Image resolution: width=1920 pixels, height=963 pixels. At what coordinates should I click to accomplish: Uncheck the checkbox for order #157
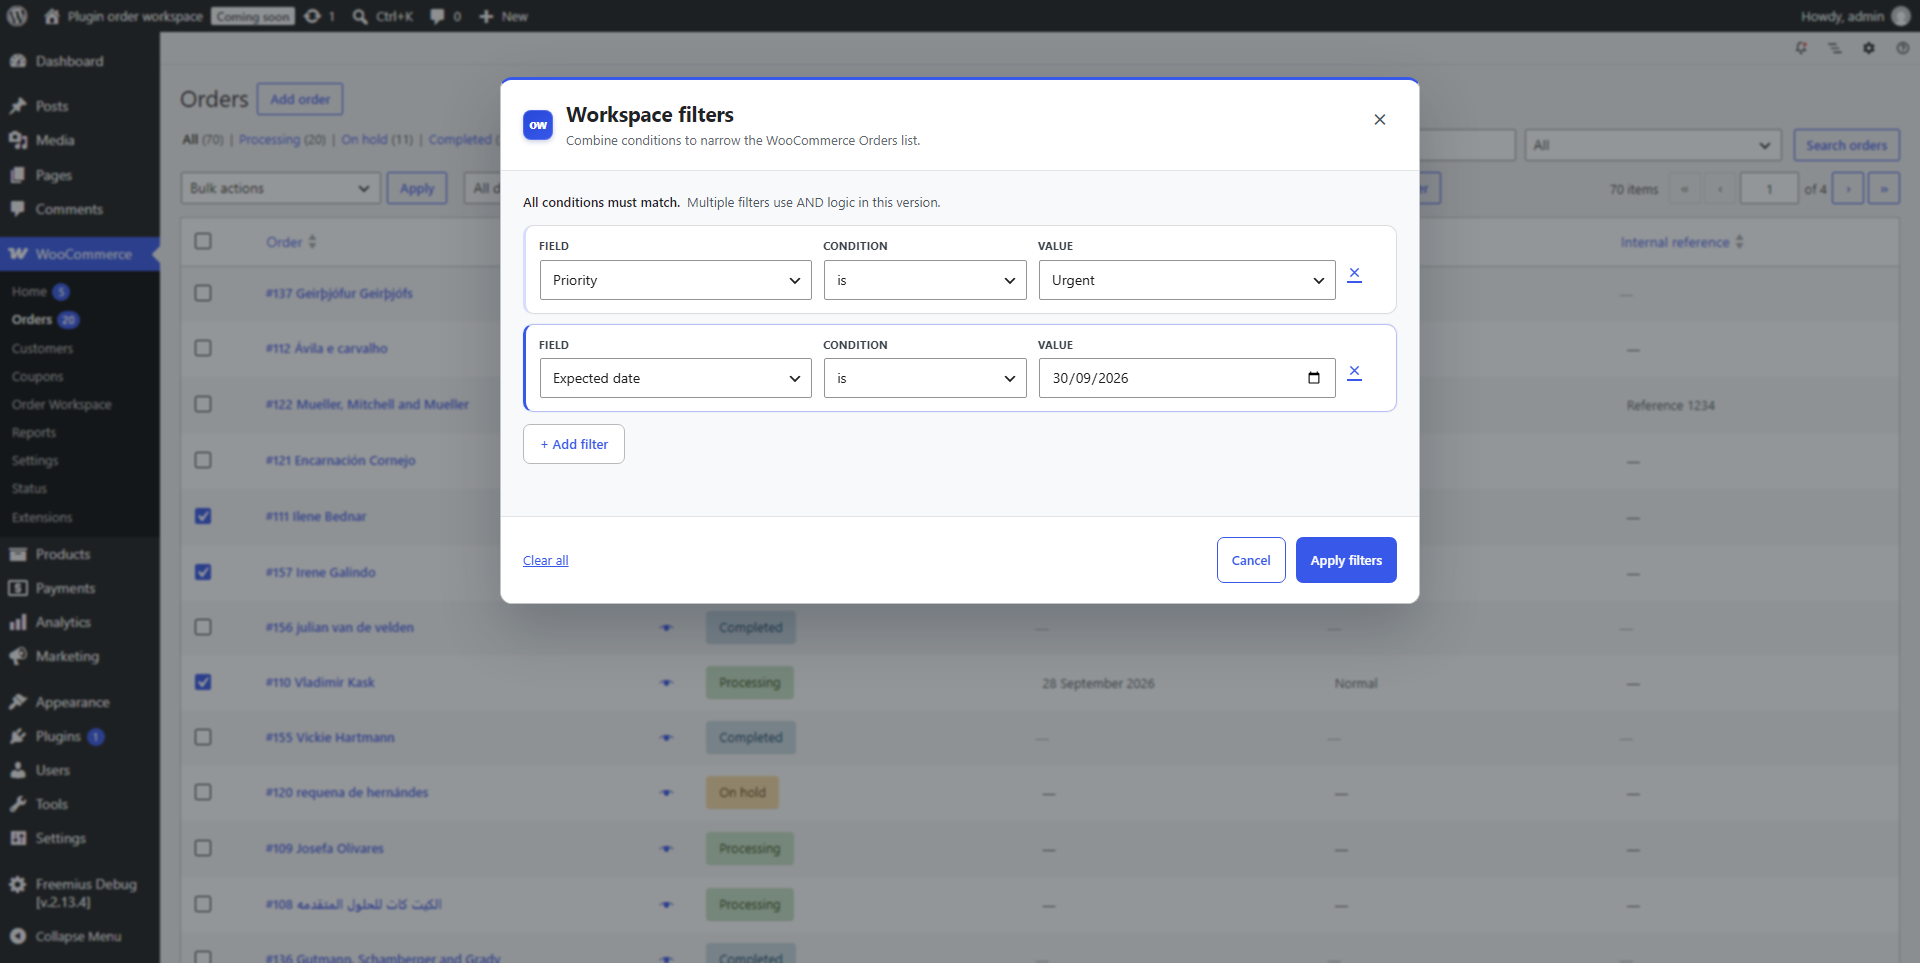(203, 572)
